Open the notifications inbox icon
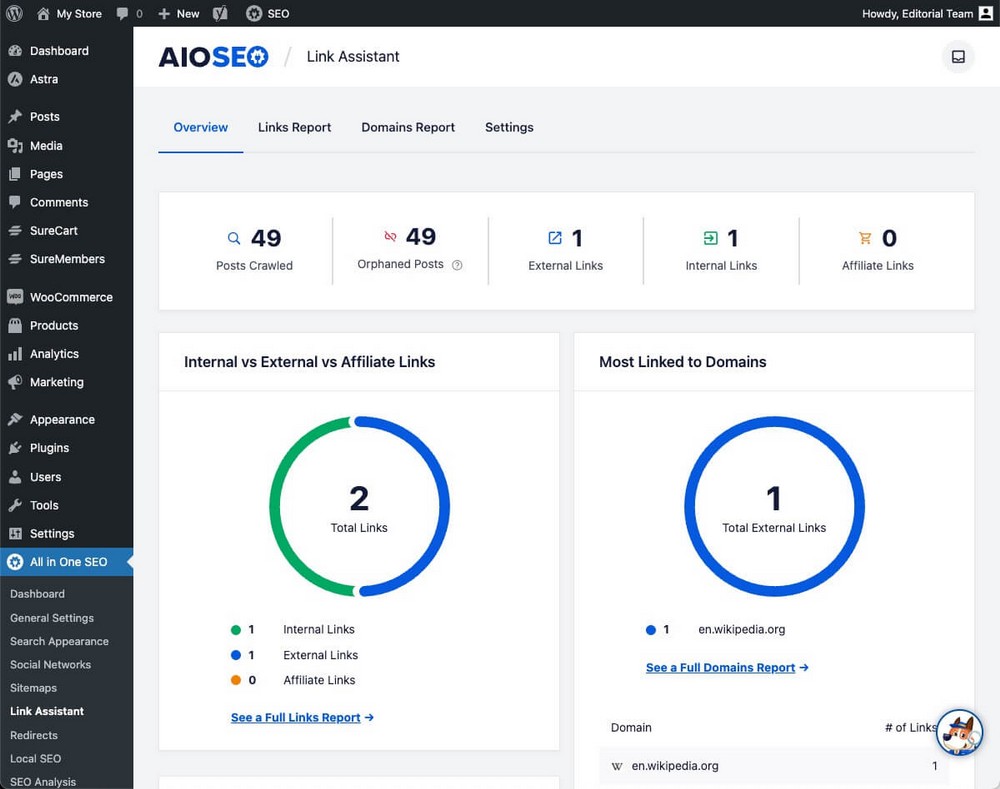This screenshot has width=1000, height=789. point(958,57)
